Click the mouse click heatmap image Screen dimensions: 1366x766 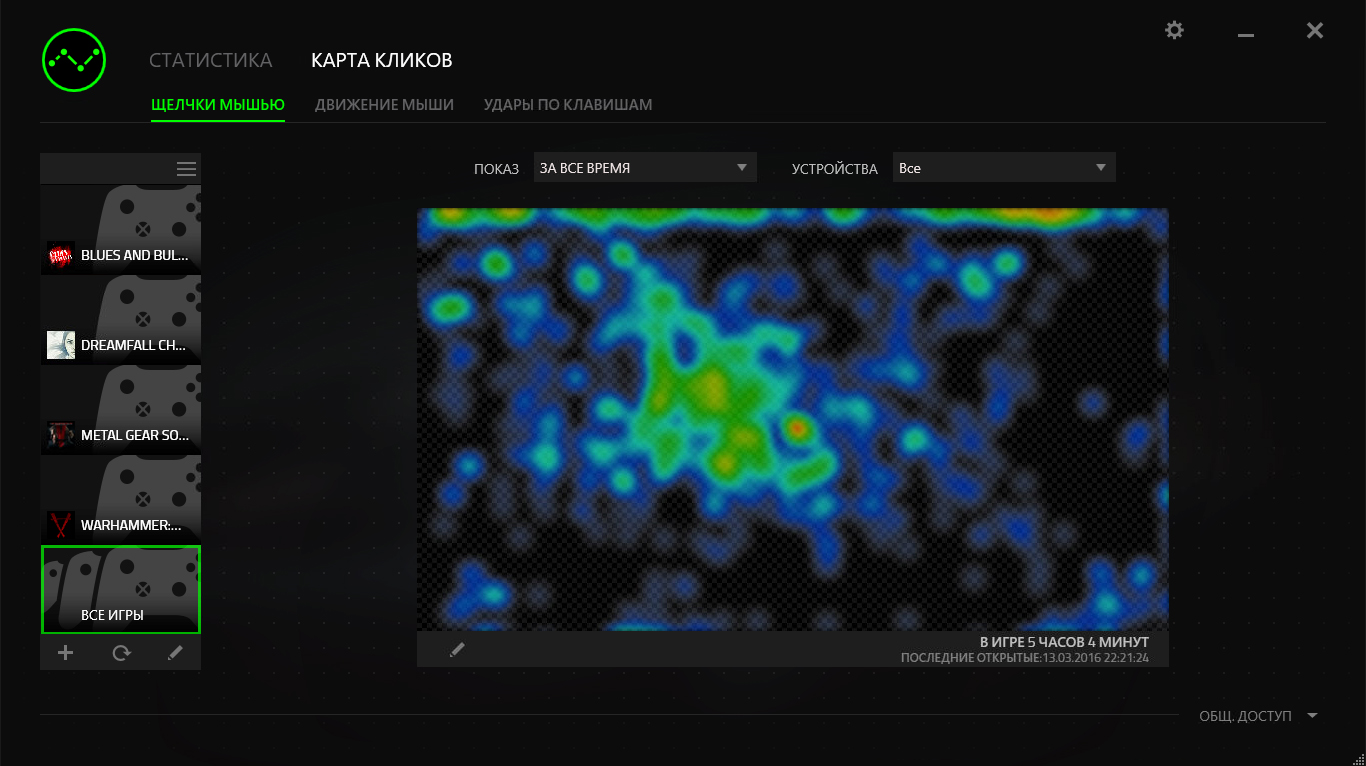(793, 420)
